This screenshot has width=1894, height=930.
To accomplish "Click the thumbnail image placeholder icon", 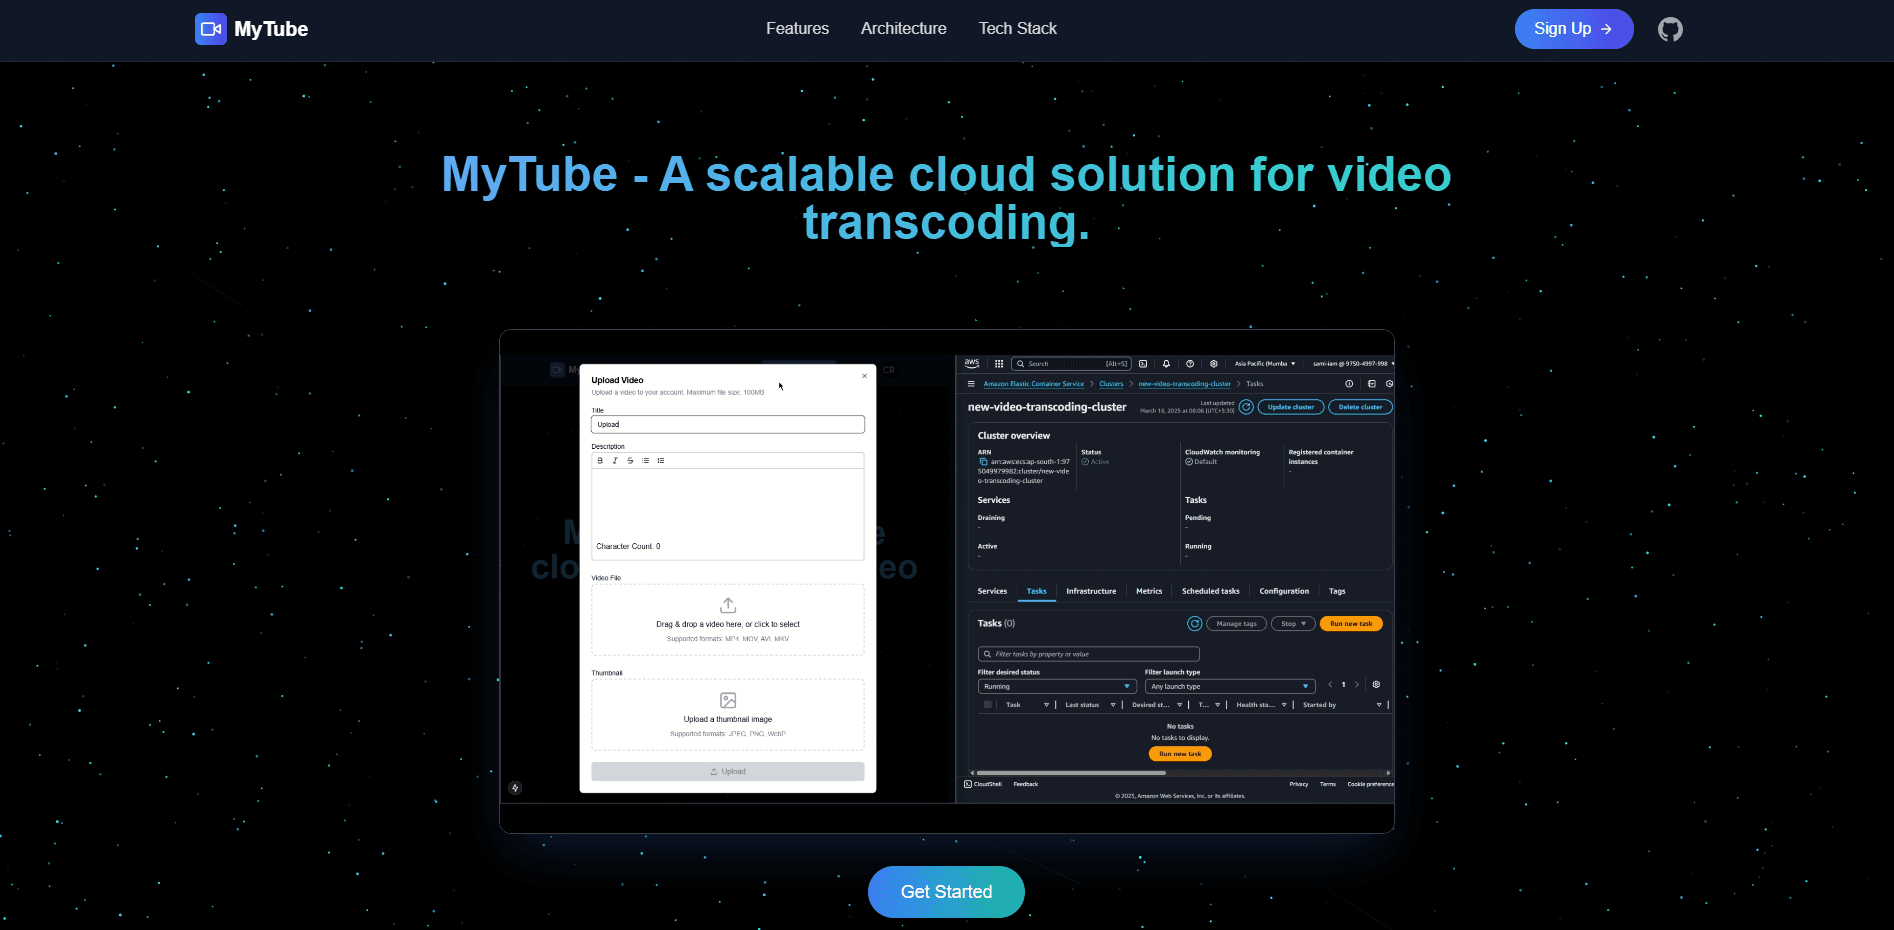I will click(728, 700).
